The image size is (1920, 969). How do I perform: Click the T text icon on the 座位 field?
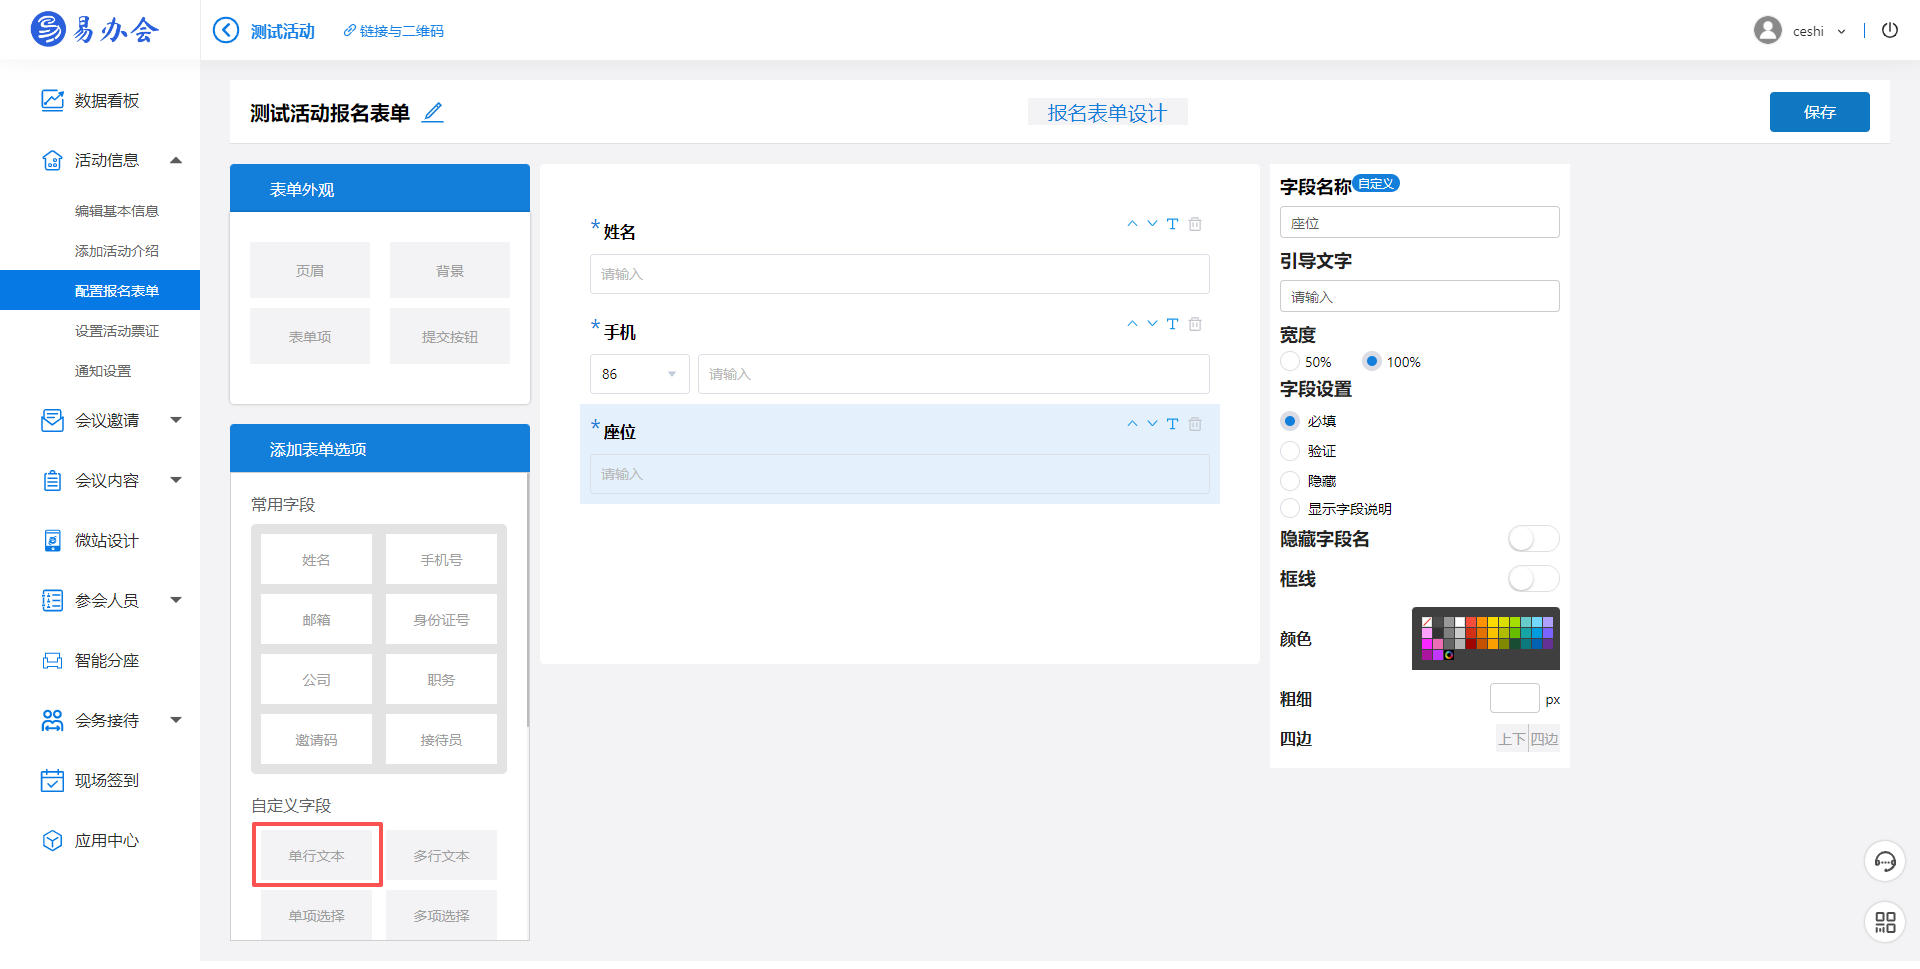click(x=1172, y=424)
